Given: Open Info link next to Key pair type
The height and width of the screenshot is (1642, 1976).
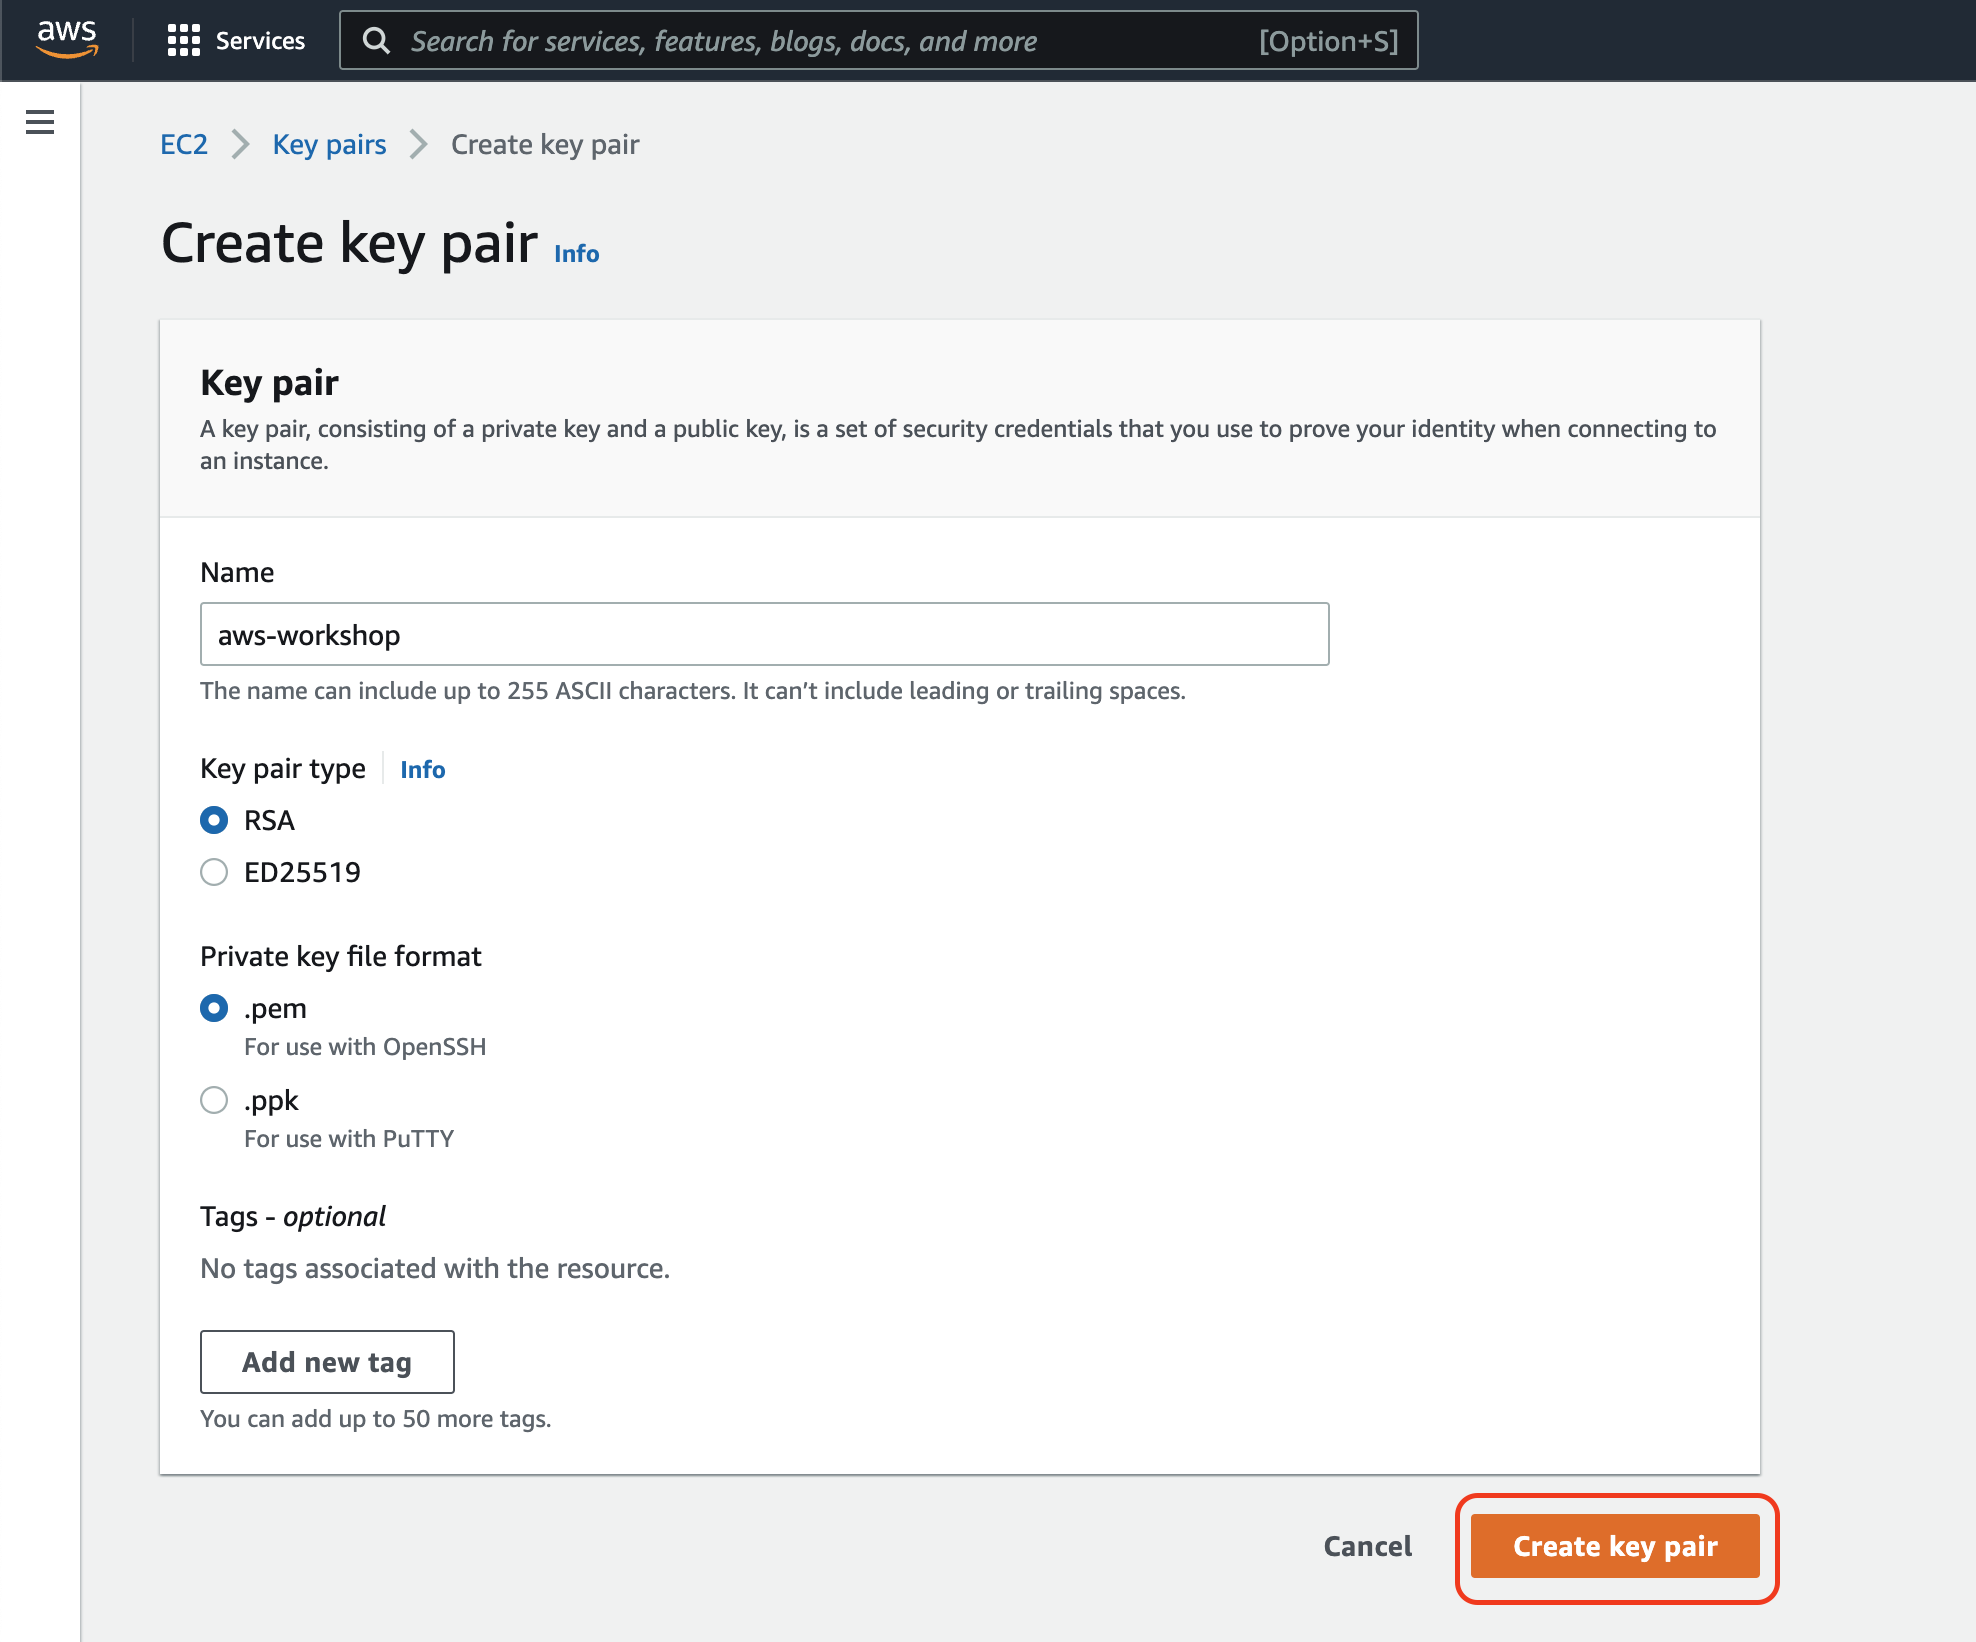Looking at the screenshot, I should click(423, 769).
